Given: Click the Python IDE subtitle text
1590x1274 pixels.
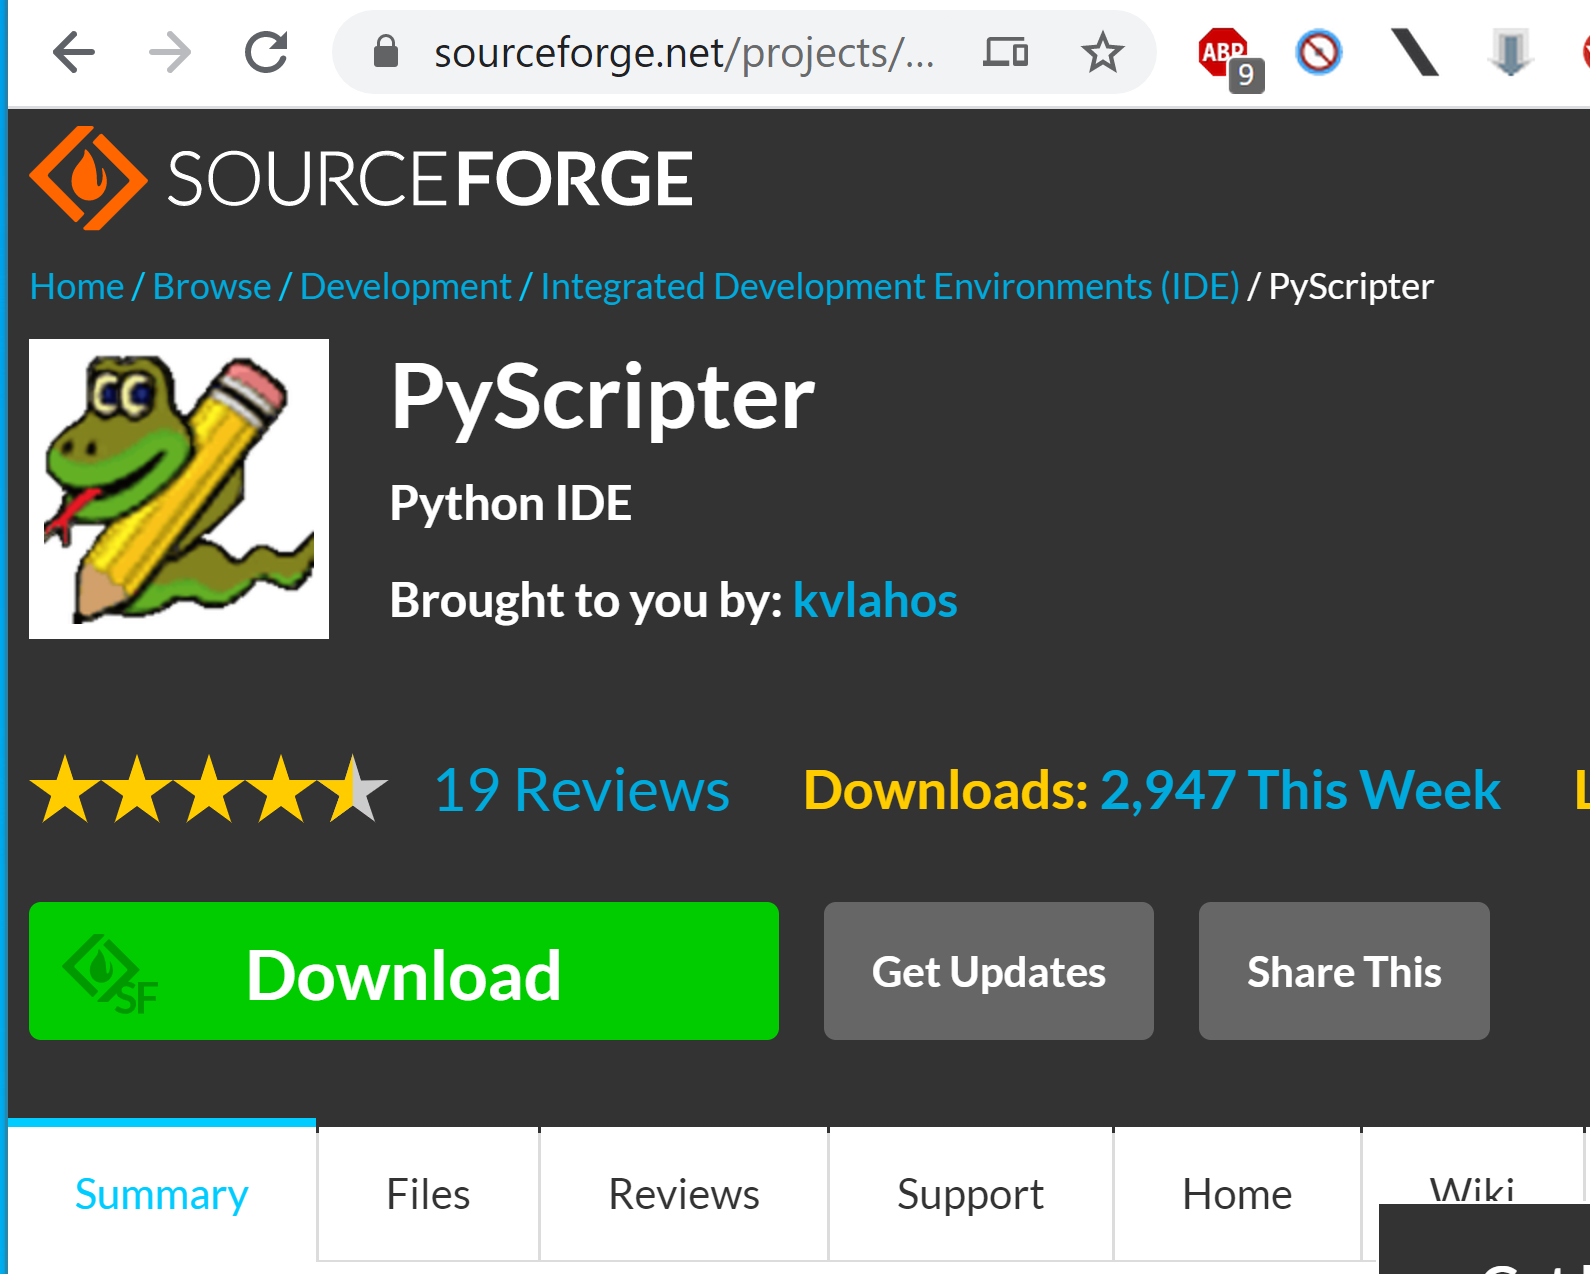Looking at the screenshot, I should pyautogui.click(x=510, y=503).
